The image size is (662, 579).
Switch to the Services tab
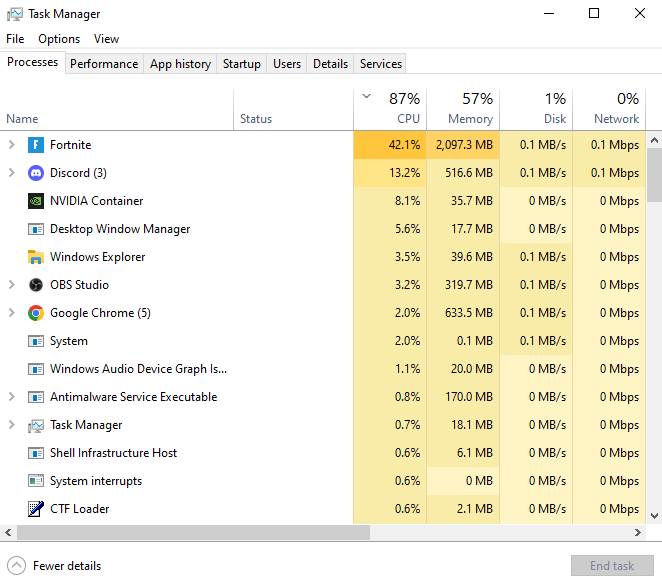tap(380, 64)
